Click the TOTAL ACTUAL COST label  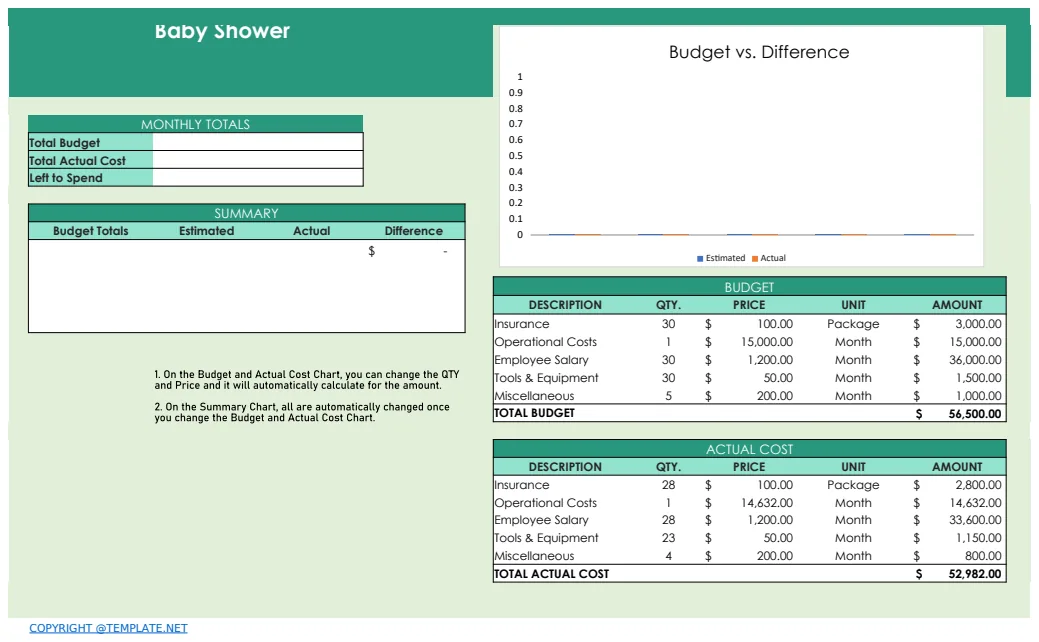(x=552, y=574)
